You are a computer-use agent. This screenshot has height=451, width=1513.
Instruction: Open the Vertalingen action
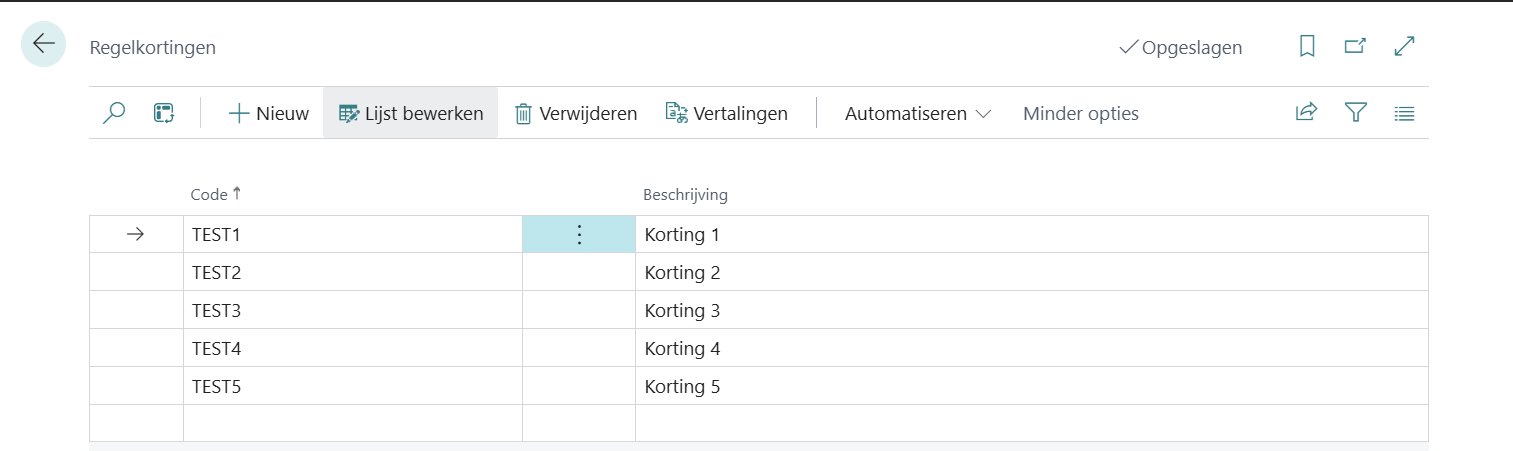click(x=727, y=113)
